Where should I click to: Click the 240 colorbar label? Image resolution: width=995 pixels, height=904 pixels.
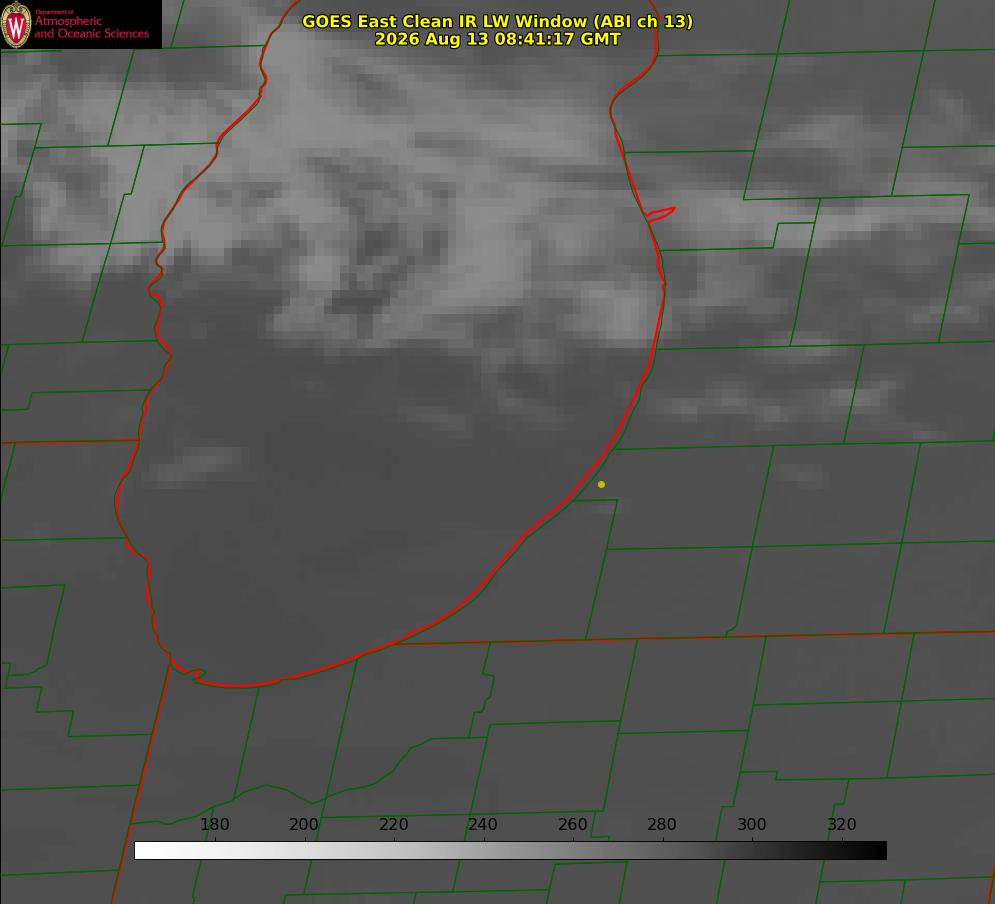(x=483, y=824)
